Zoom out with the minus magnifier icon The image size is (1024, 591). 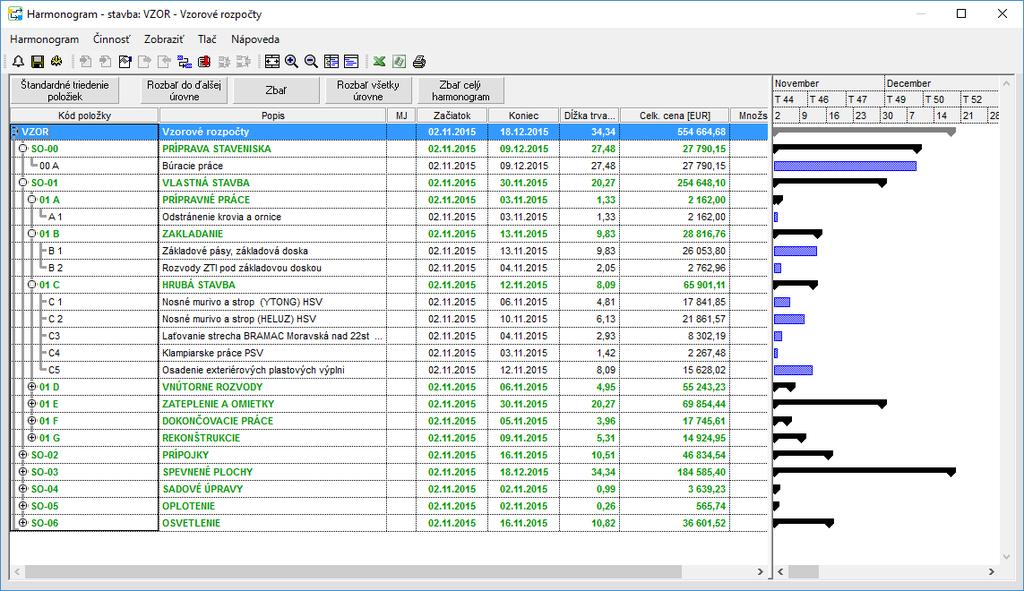[312, 61]
